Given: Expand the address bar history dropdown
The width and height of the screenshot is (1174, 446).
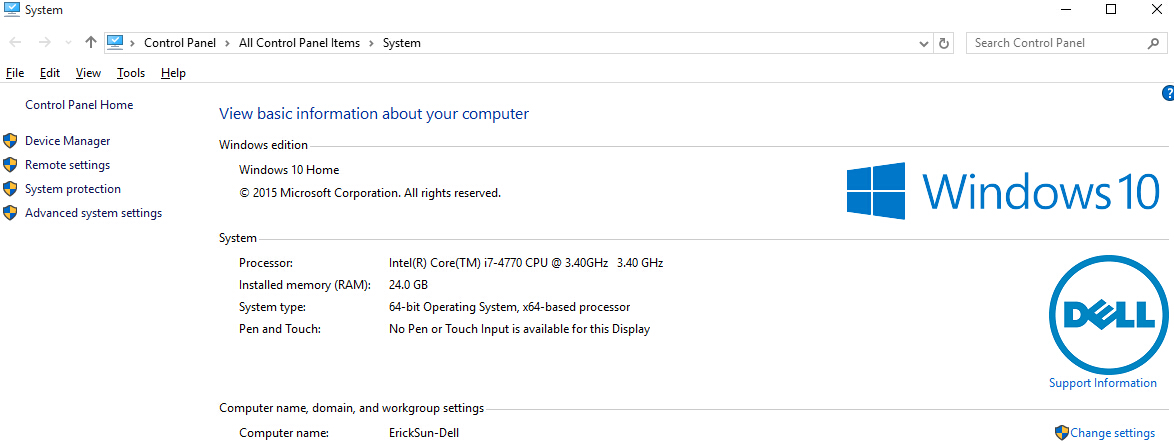Looking at the screenshot, I should point(924,43).
